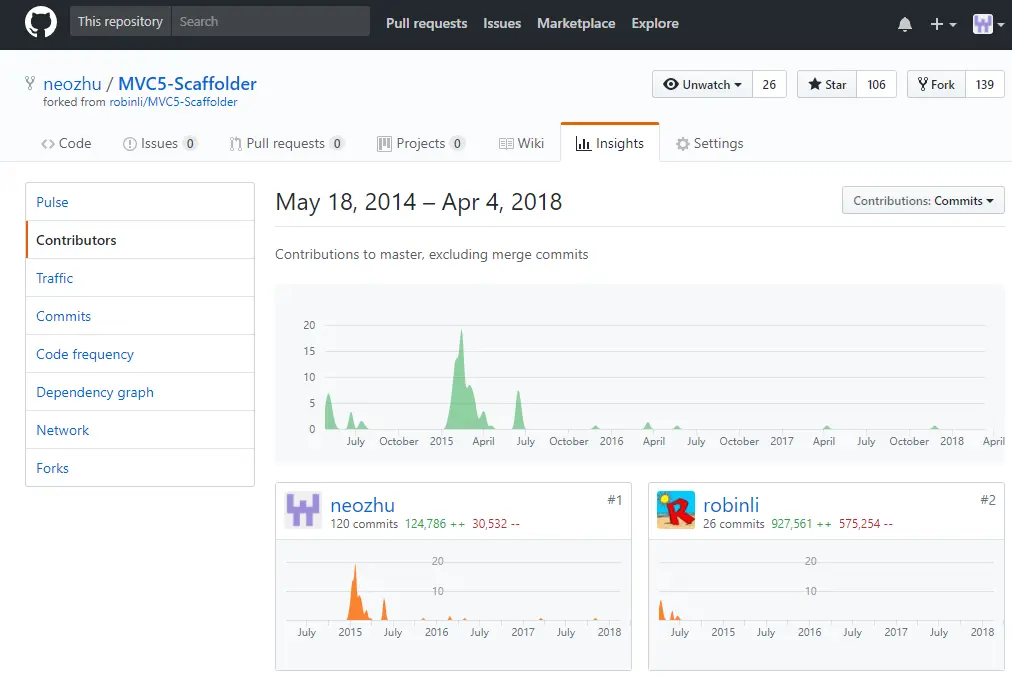Click the Wiki tab book icon

pos(506,144)
